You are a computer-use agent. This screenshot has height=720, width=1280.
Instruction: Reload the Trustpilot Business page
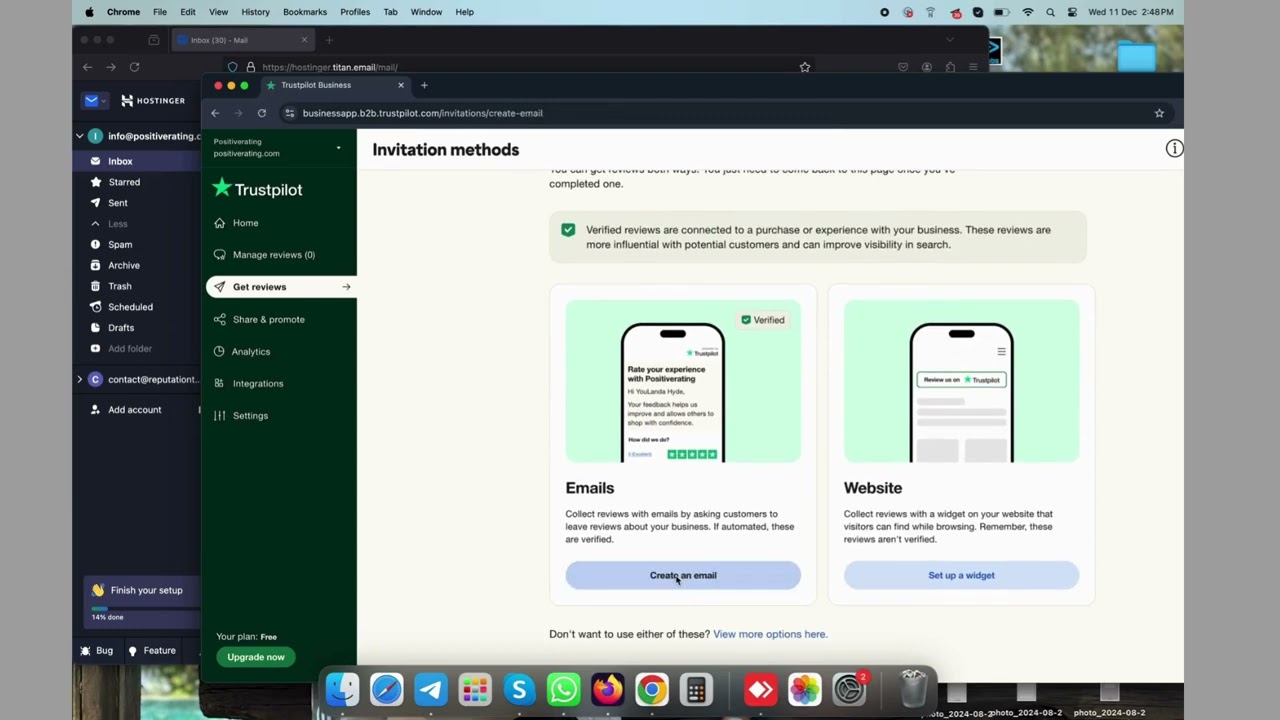point(262,113)
